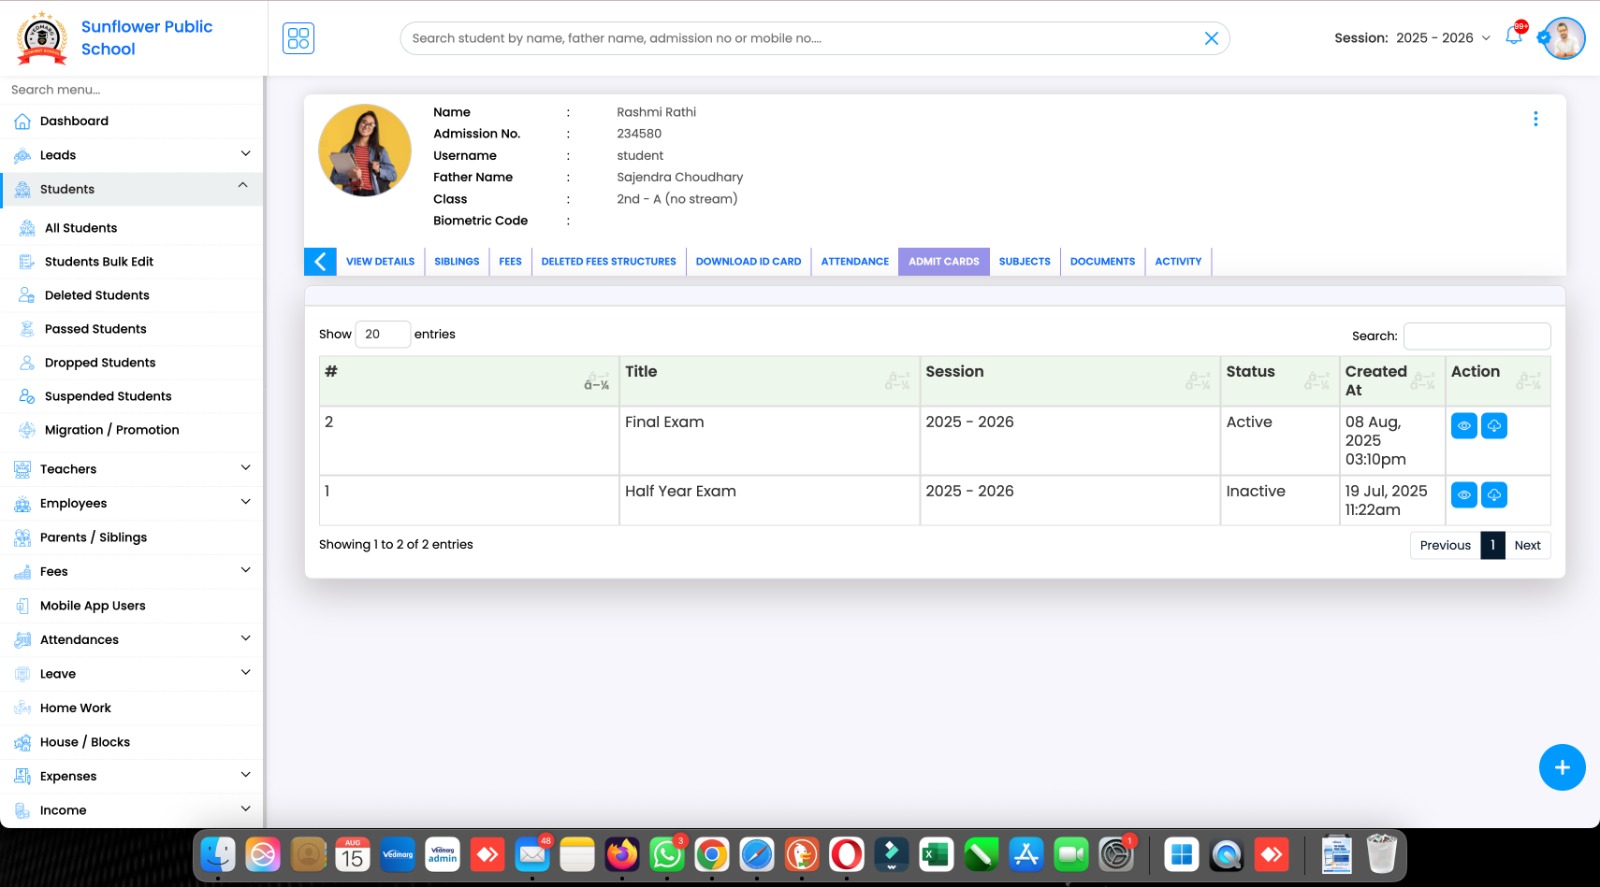The width and height of the screenshot is (1600, 887).
Task: Open the apps grid icon
Action: (298, 38)
